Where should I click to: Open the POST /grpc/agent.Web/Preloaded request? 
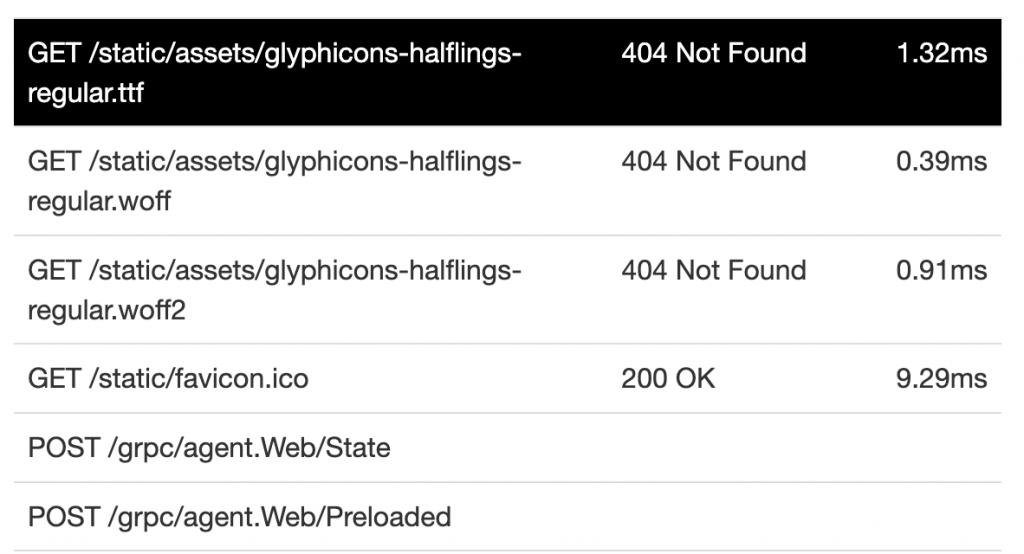coord(507,517)
